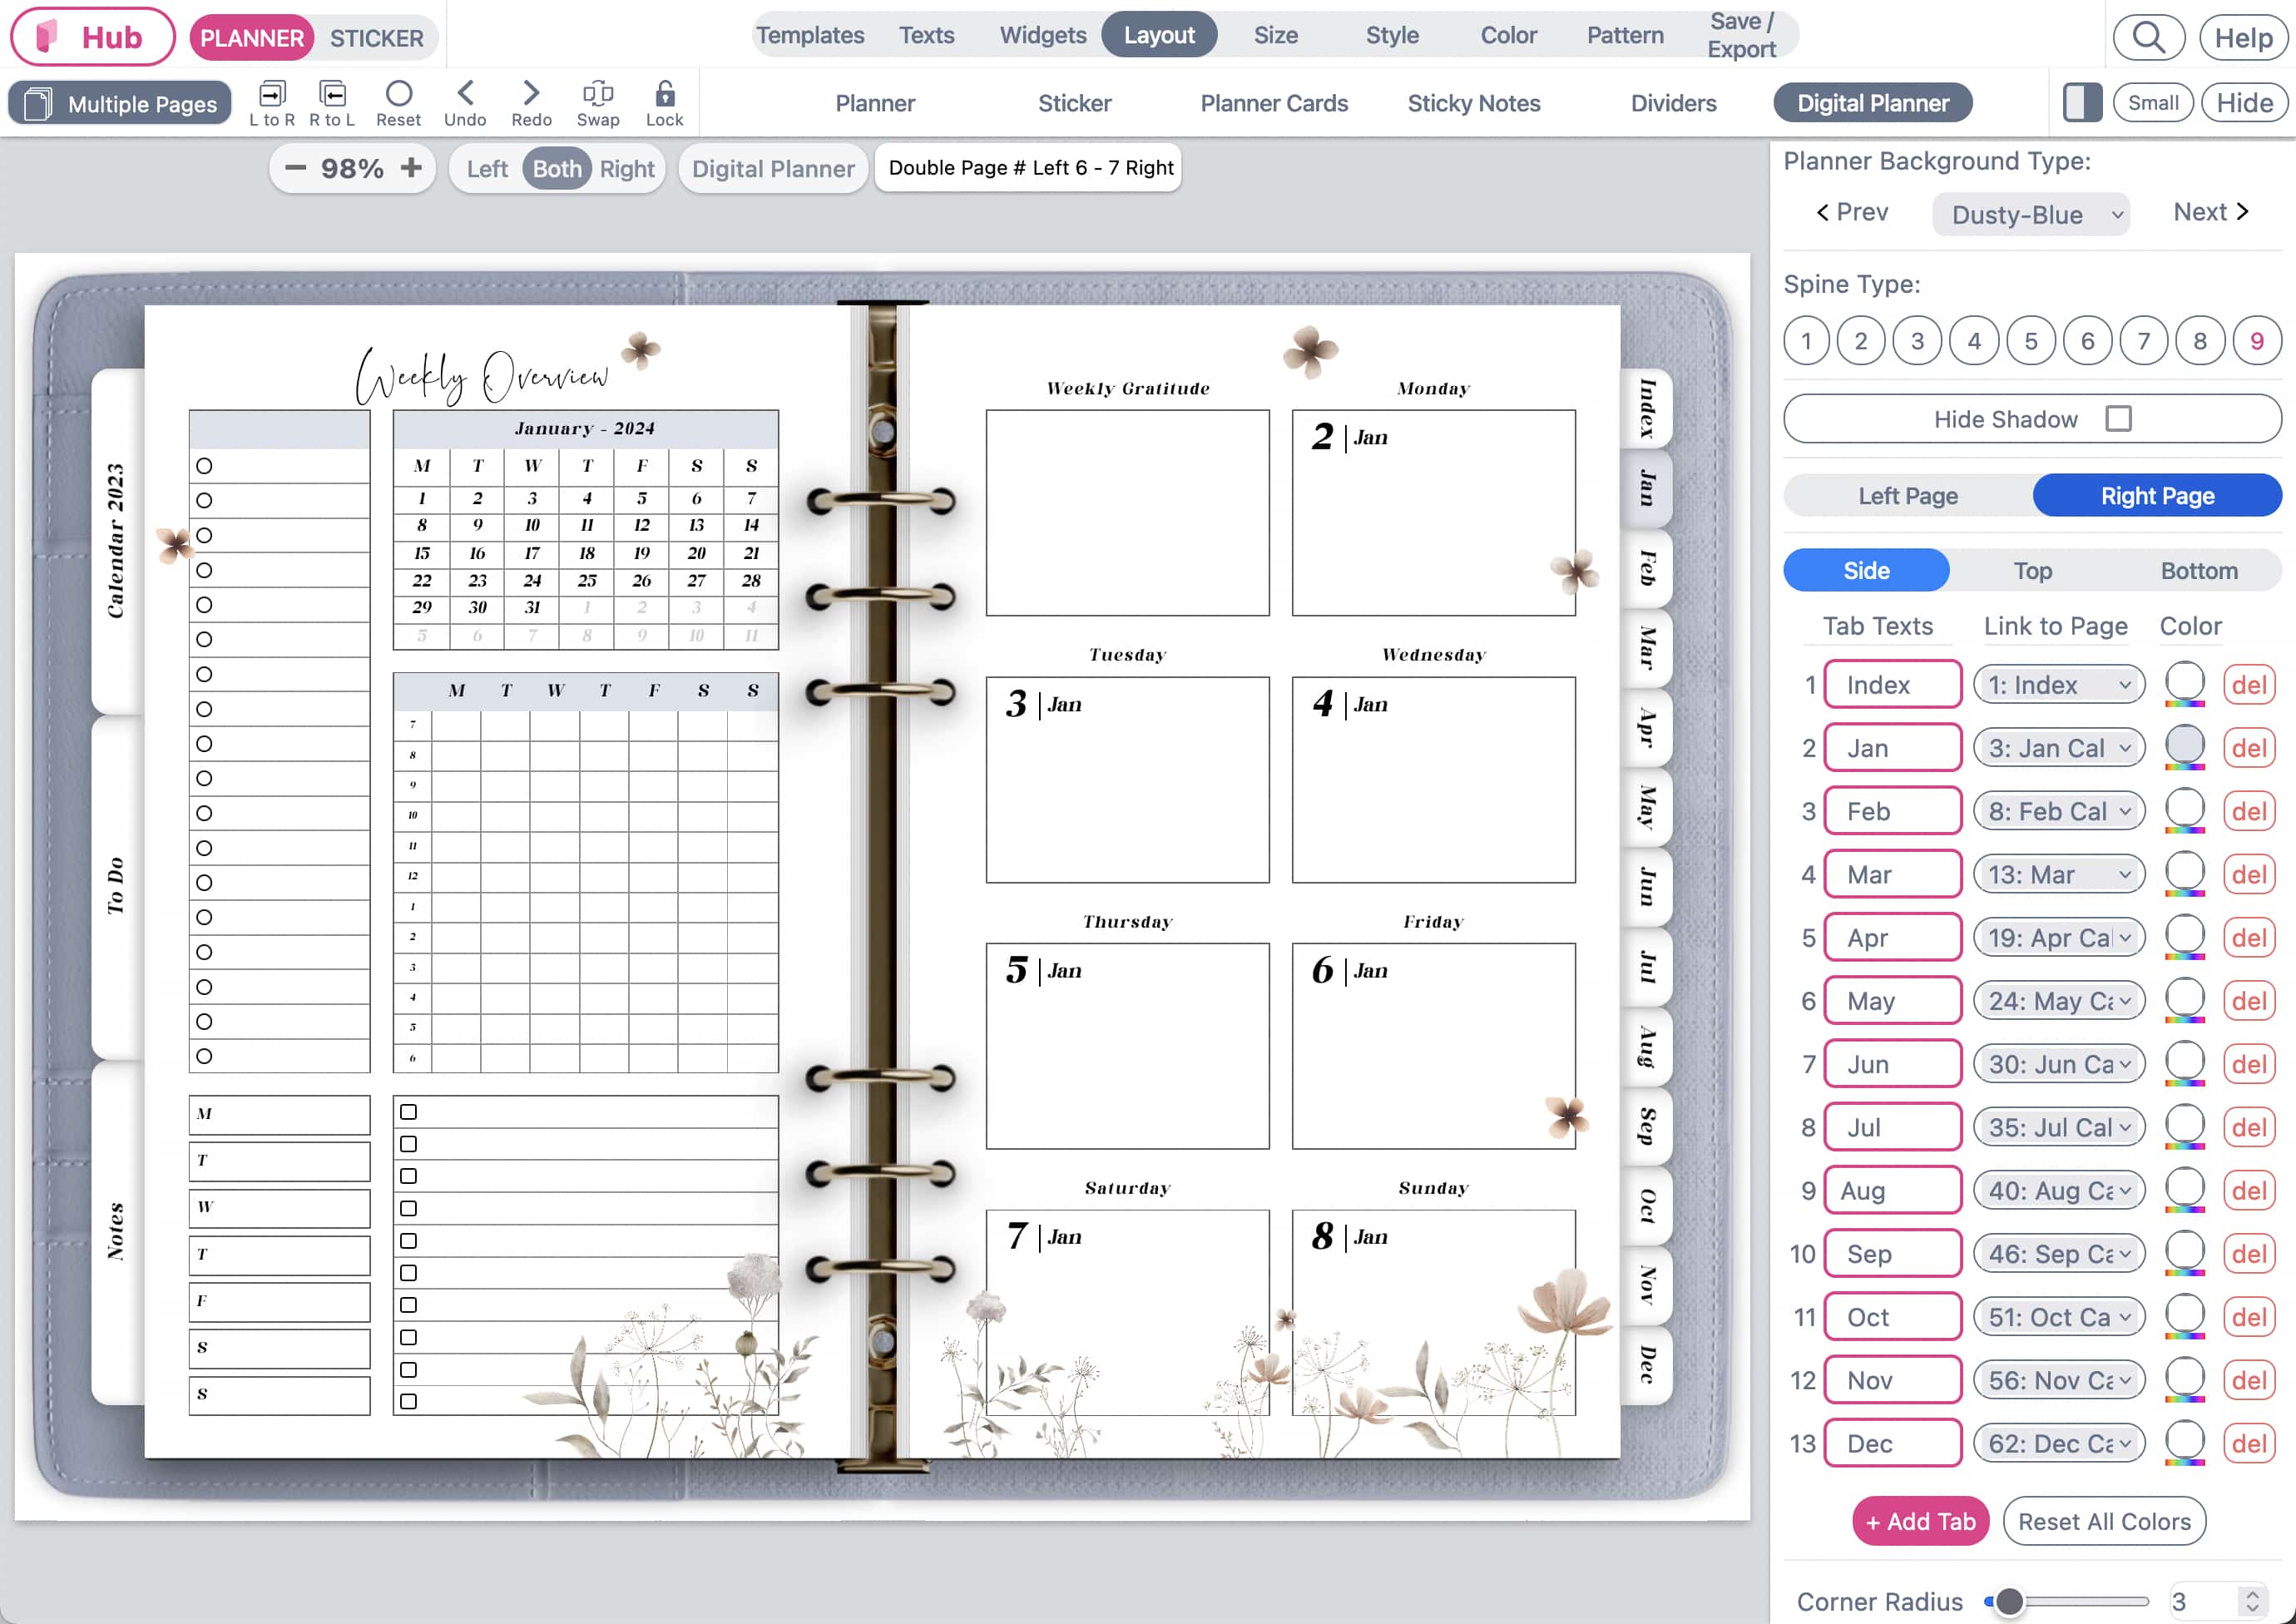Click the R to L copy icon
Image resolution: width=2296 pixels, height=1624 pixels.
[332, 95]
